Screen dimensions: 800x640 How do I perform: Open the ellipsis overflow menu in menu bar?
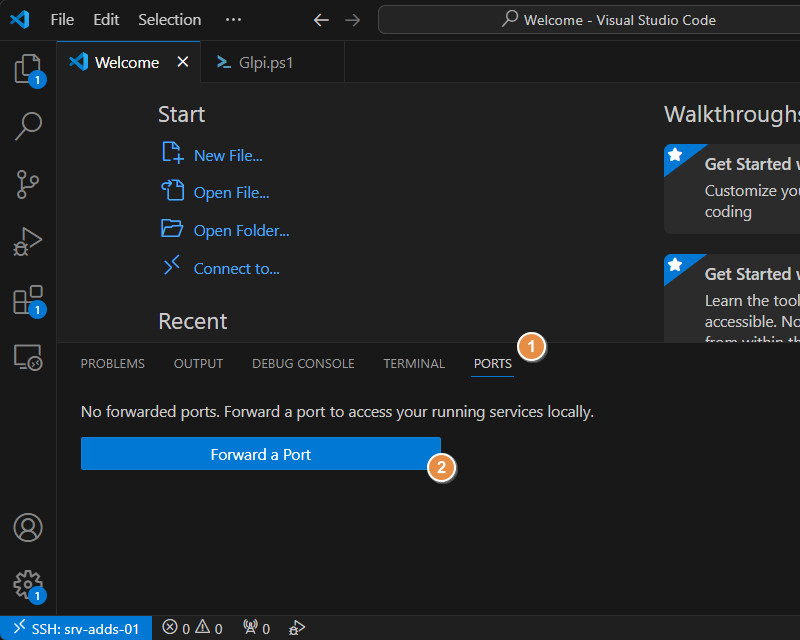coord(233,19)
